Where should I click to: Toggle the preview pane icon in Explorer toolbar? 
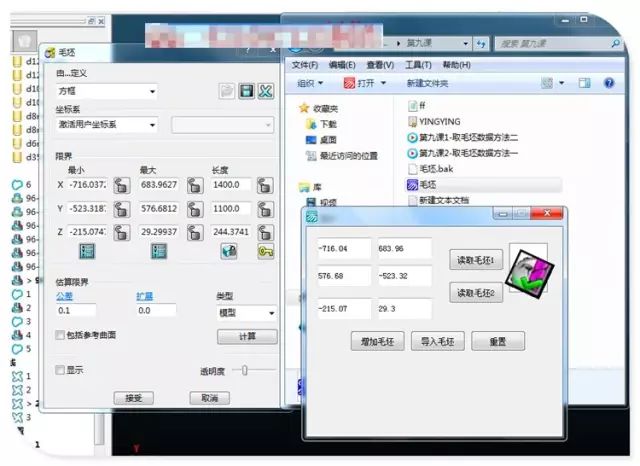tap(584, 83)
